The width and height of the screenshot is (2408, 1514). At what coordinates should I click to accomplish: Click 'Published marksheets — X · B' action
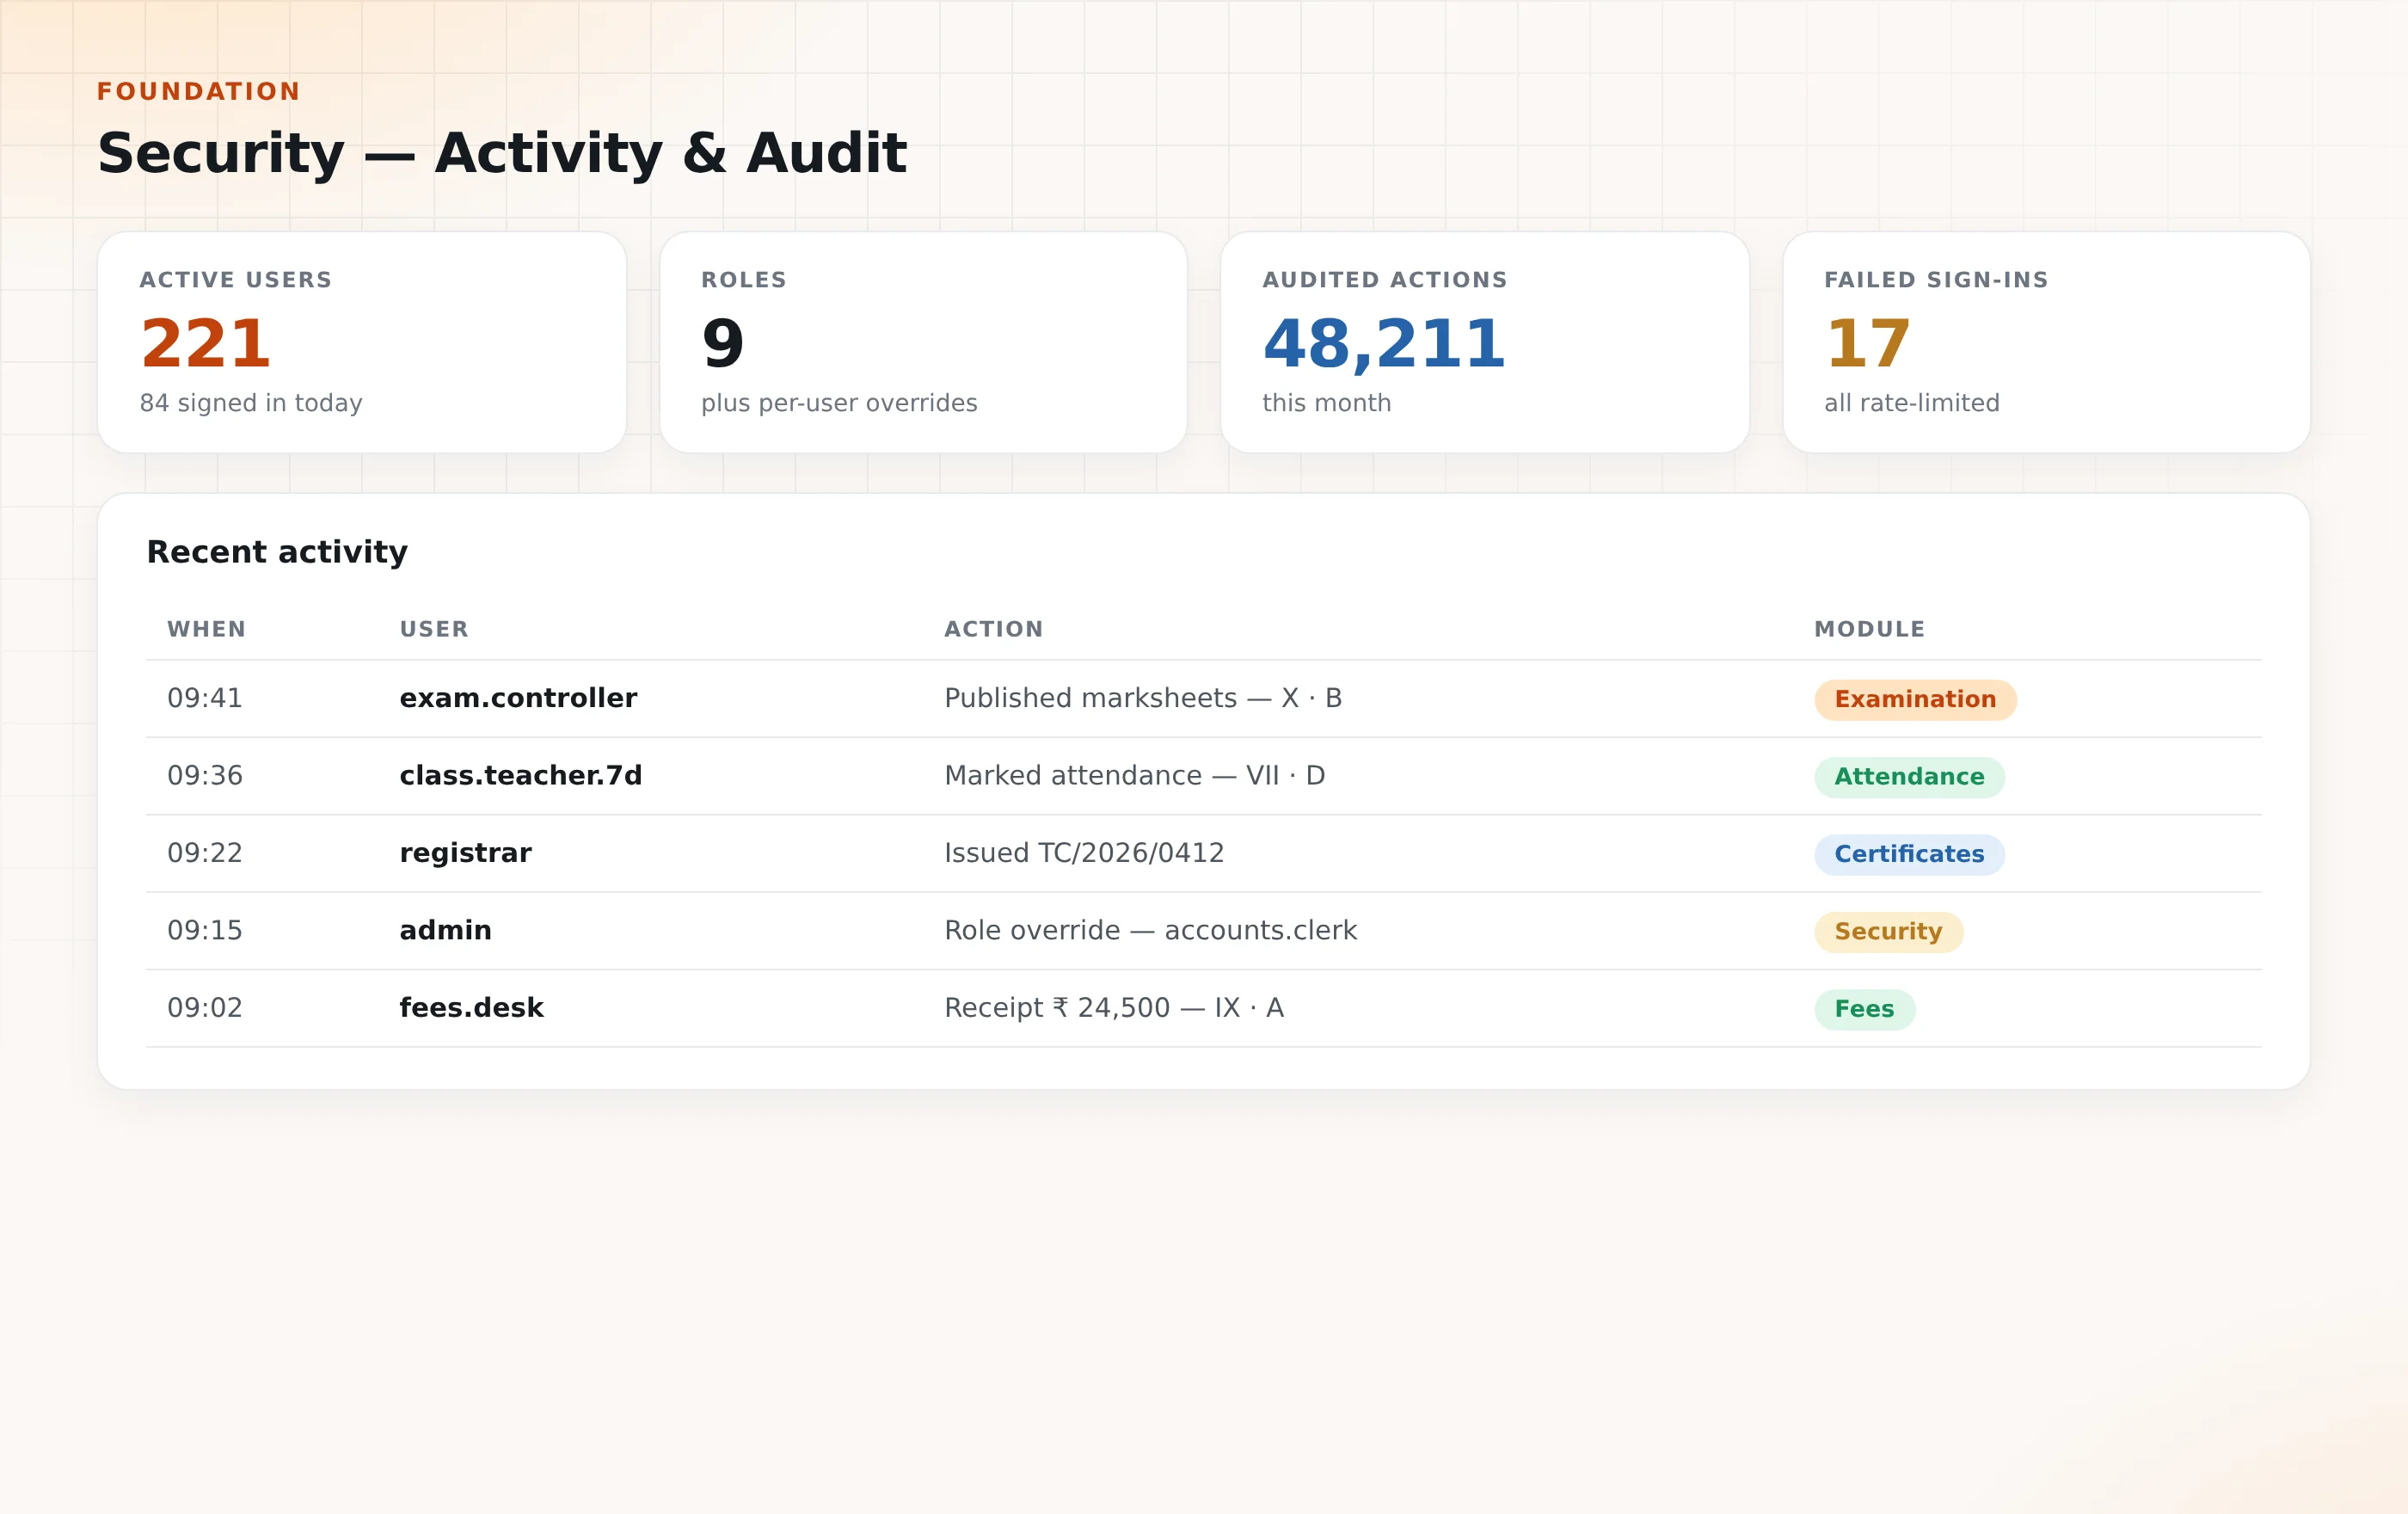coord(1143,698)
